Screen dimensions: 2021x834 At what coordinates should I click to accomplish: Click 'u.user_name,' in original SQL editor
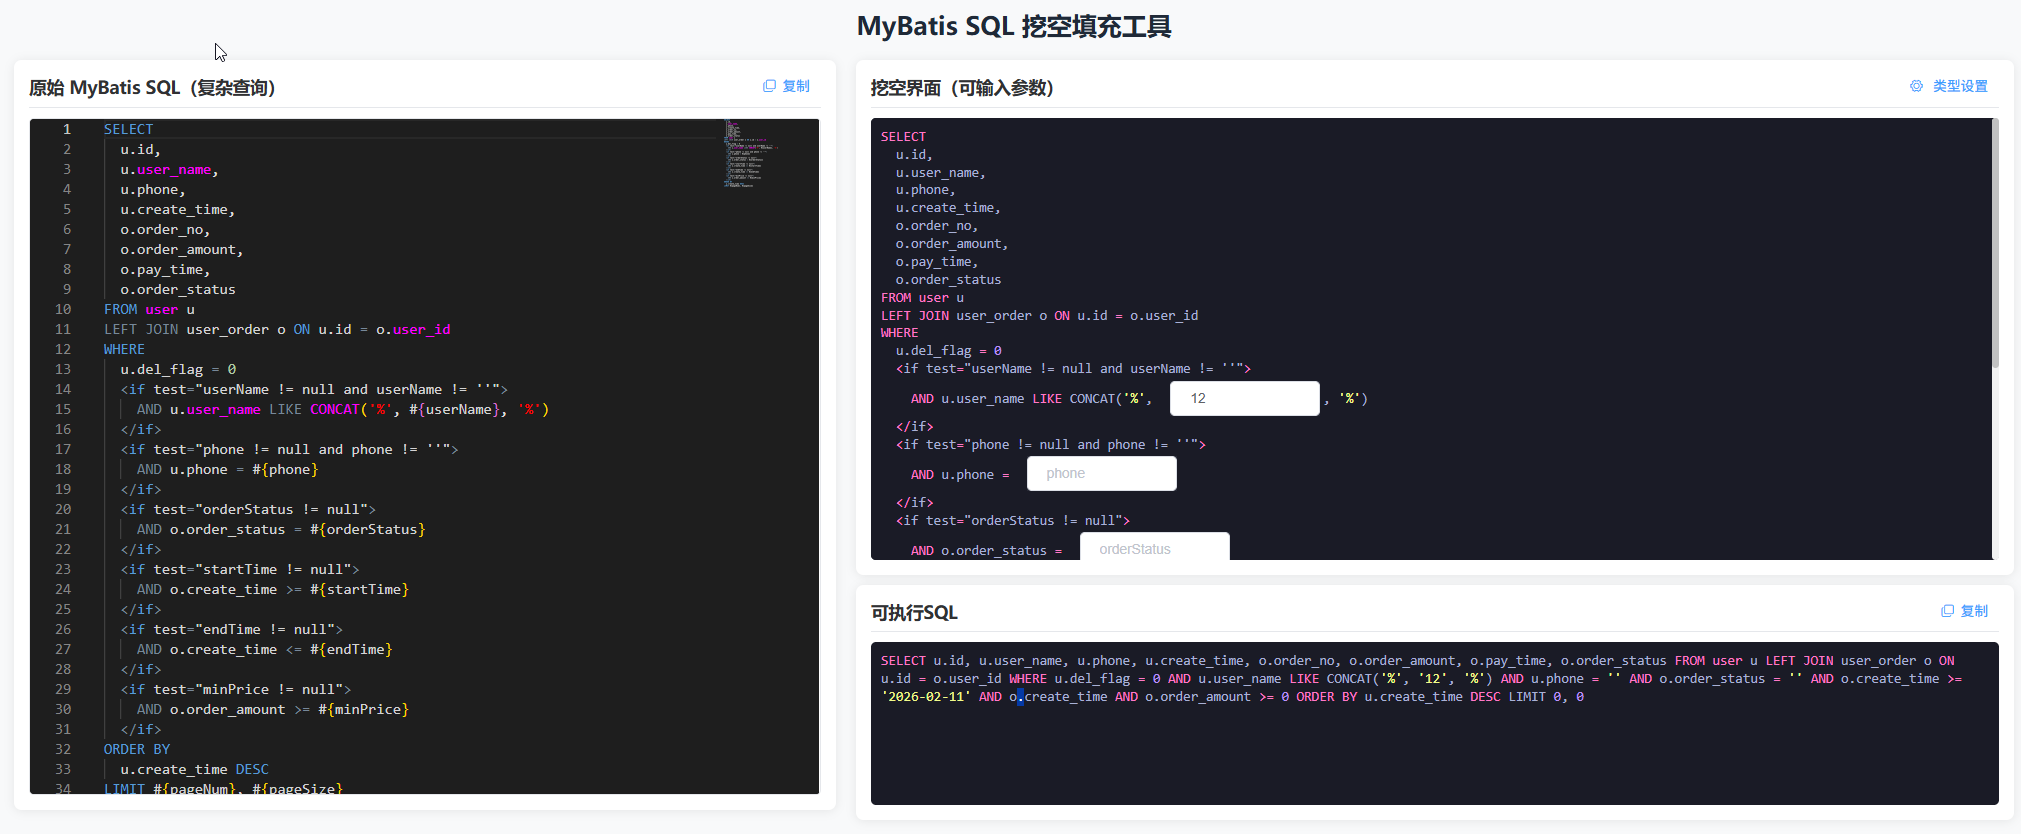[169, 169]
